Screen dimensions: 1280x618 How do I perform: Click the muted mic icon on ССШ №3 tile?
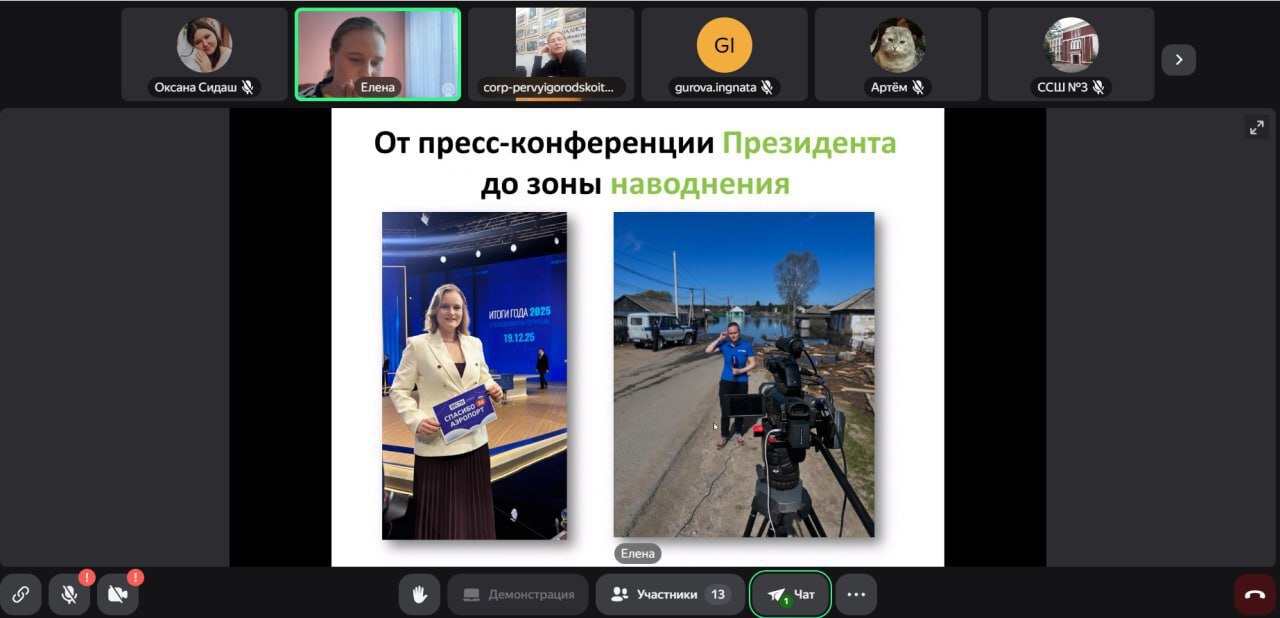coord(1100,87)
